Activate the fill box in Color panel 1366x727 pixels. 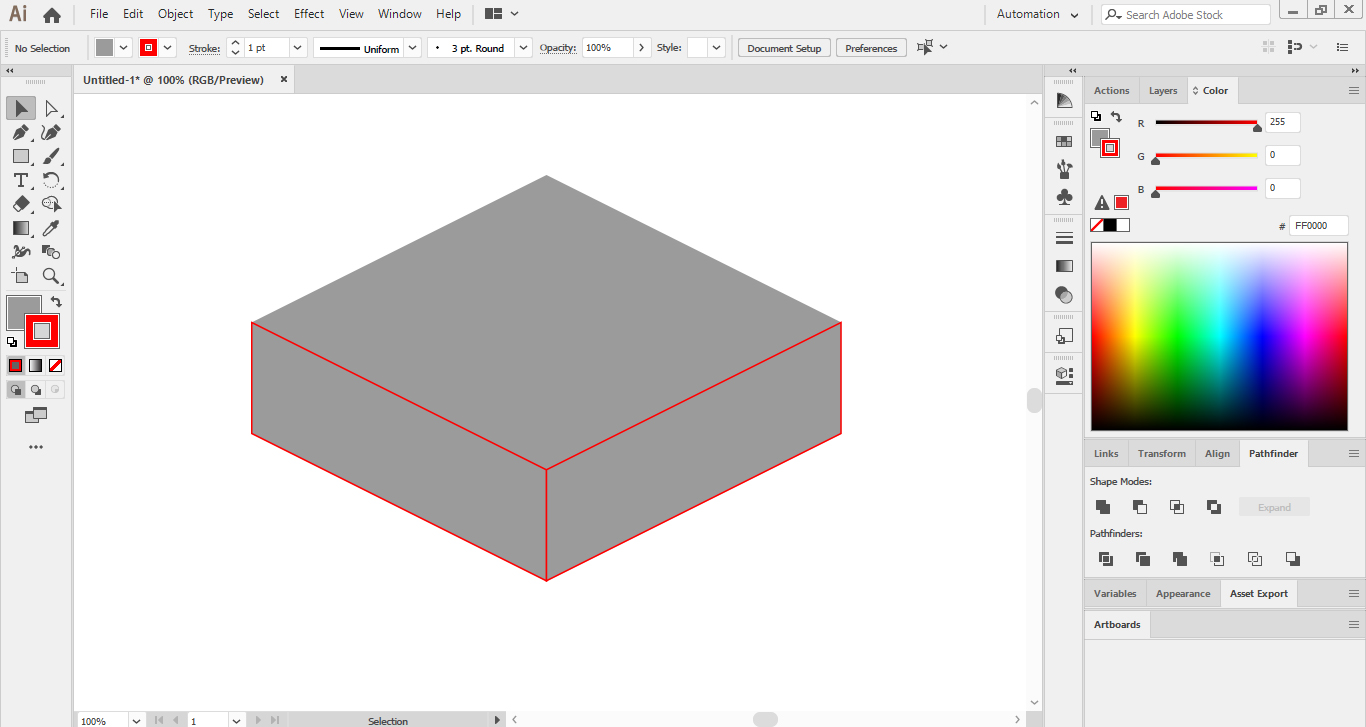pyautogui.click(x=1099, y=136)
